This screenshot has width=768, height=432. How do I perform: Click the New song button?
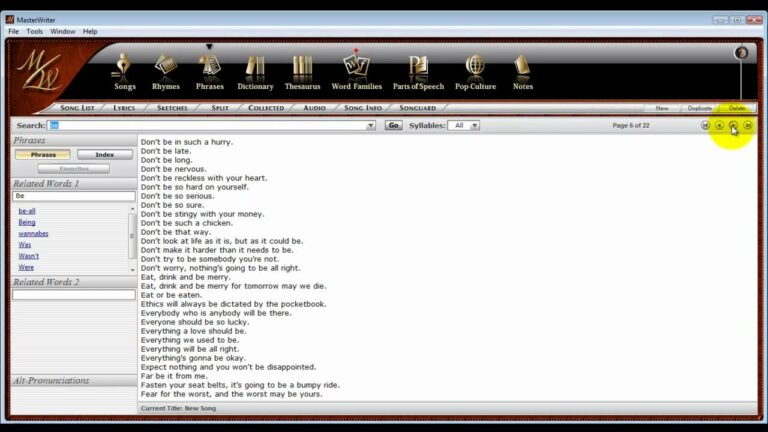662,108
